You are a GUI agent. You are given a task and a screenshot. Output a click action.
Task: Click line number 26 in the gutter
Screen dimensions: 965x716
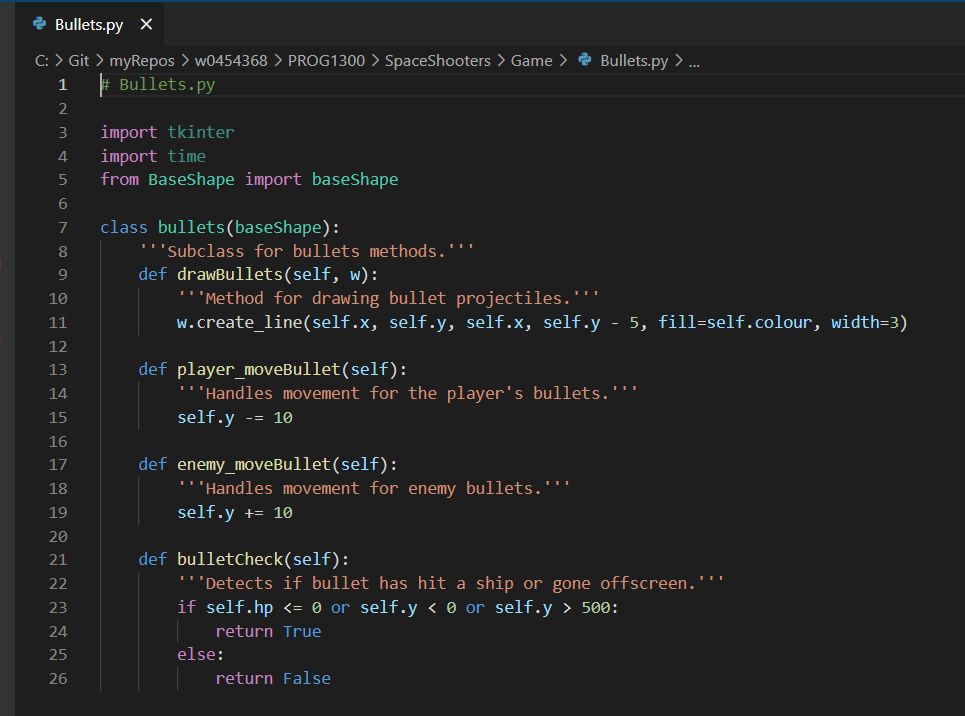tap(58, 679)
